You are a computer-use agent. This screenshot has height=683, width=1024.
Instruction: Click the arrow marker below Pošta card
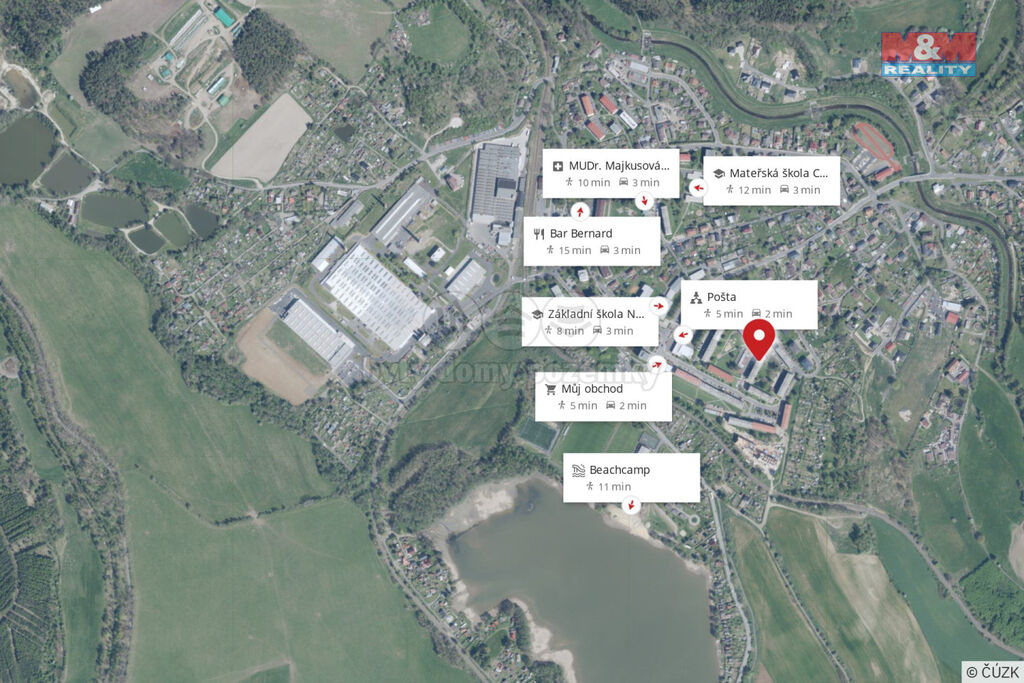pyautogui.click(x=683, y=335)
